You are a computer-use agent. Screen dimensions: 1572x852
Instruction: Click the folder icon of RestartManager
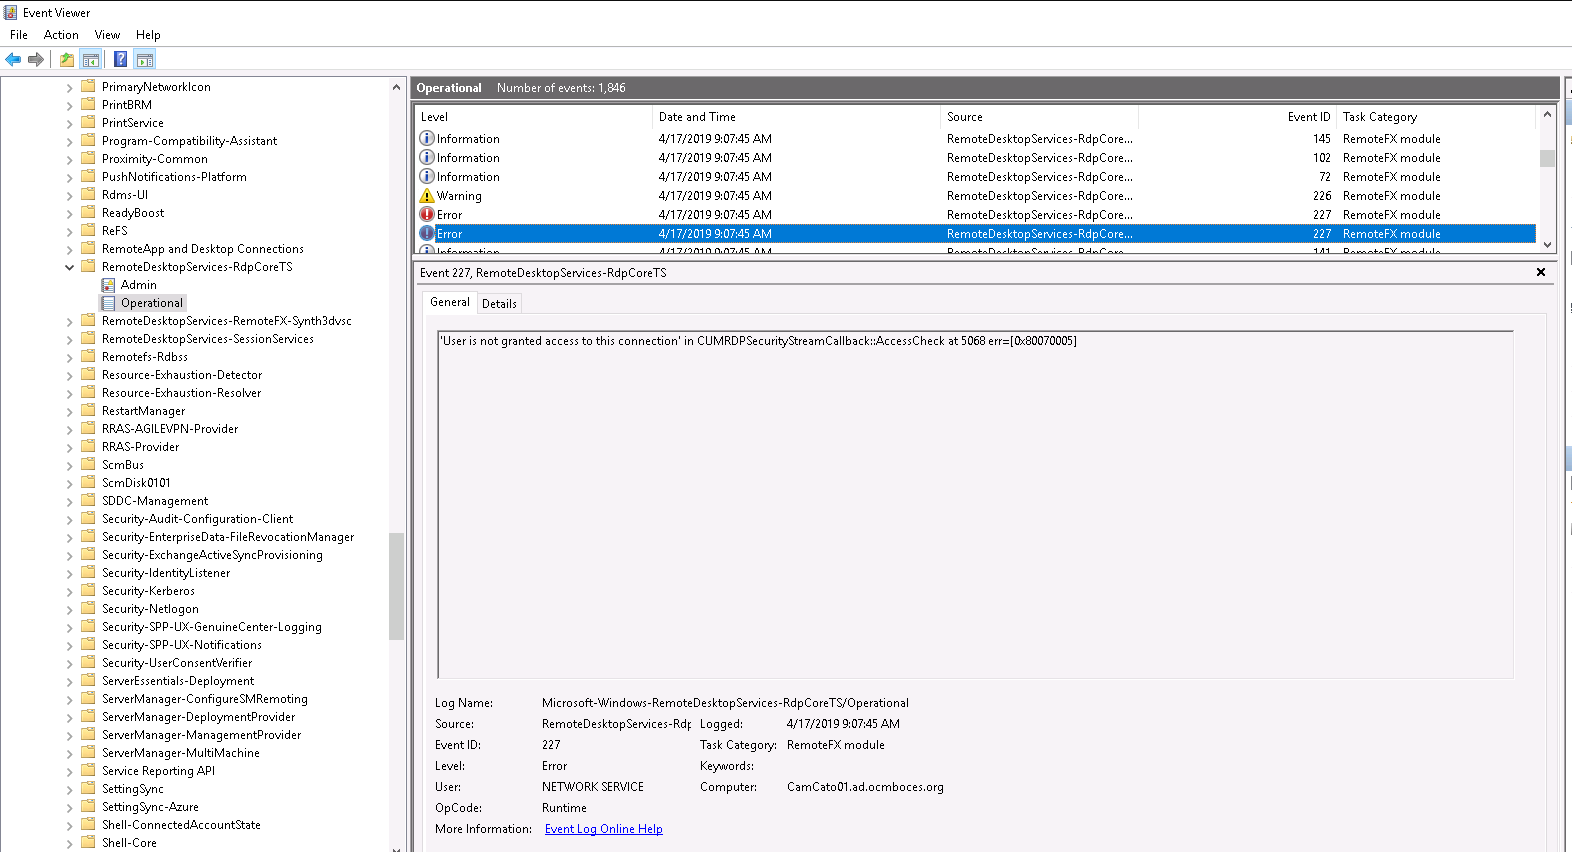[x=88, y=410]
